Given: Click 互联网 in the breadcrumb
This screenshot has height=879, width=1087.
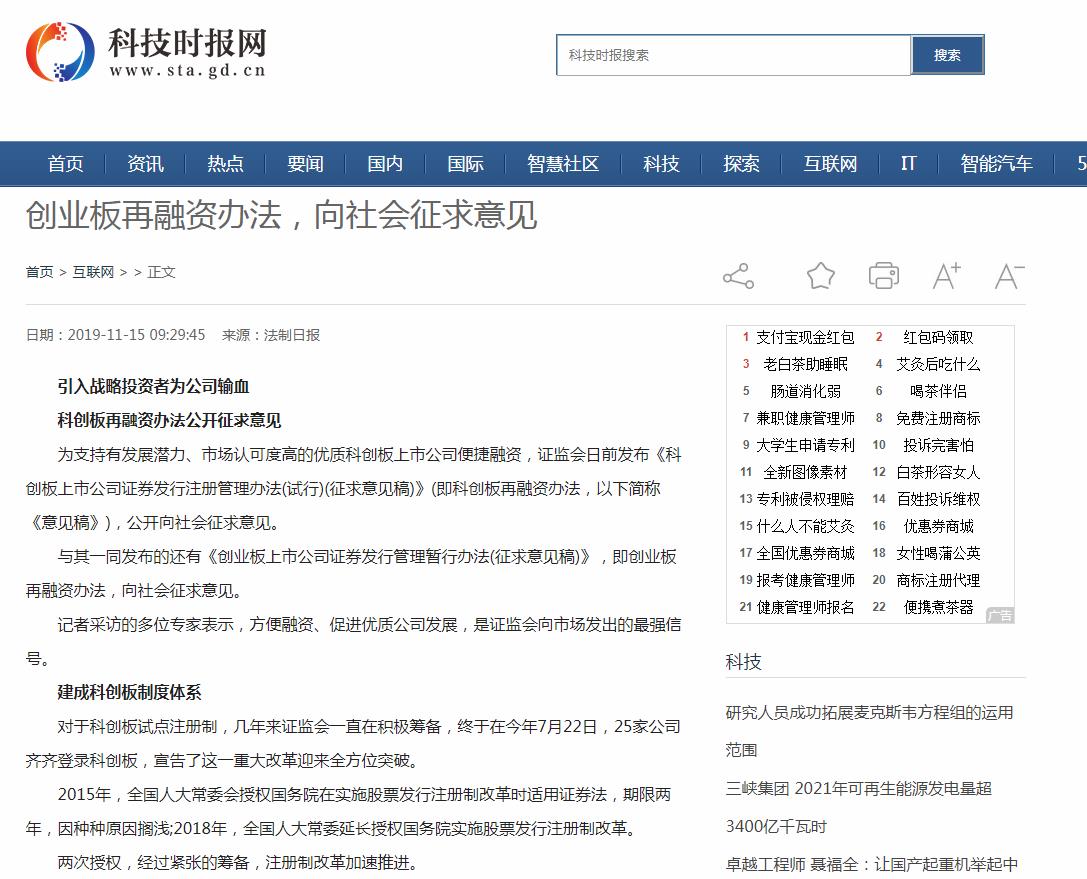Looking at the screenshot, I should click(x=93, y=272).
